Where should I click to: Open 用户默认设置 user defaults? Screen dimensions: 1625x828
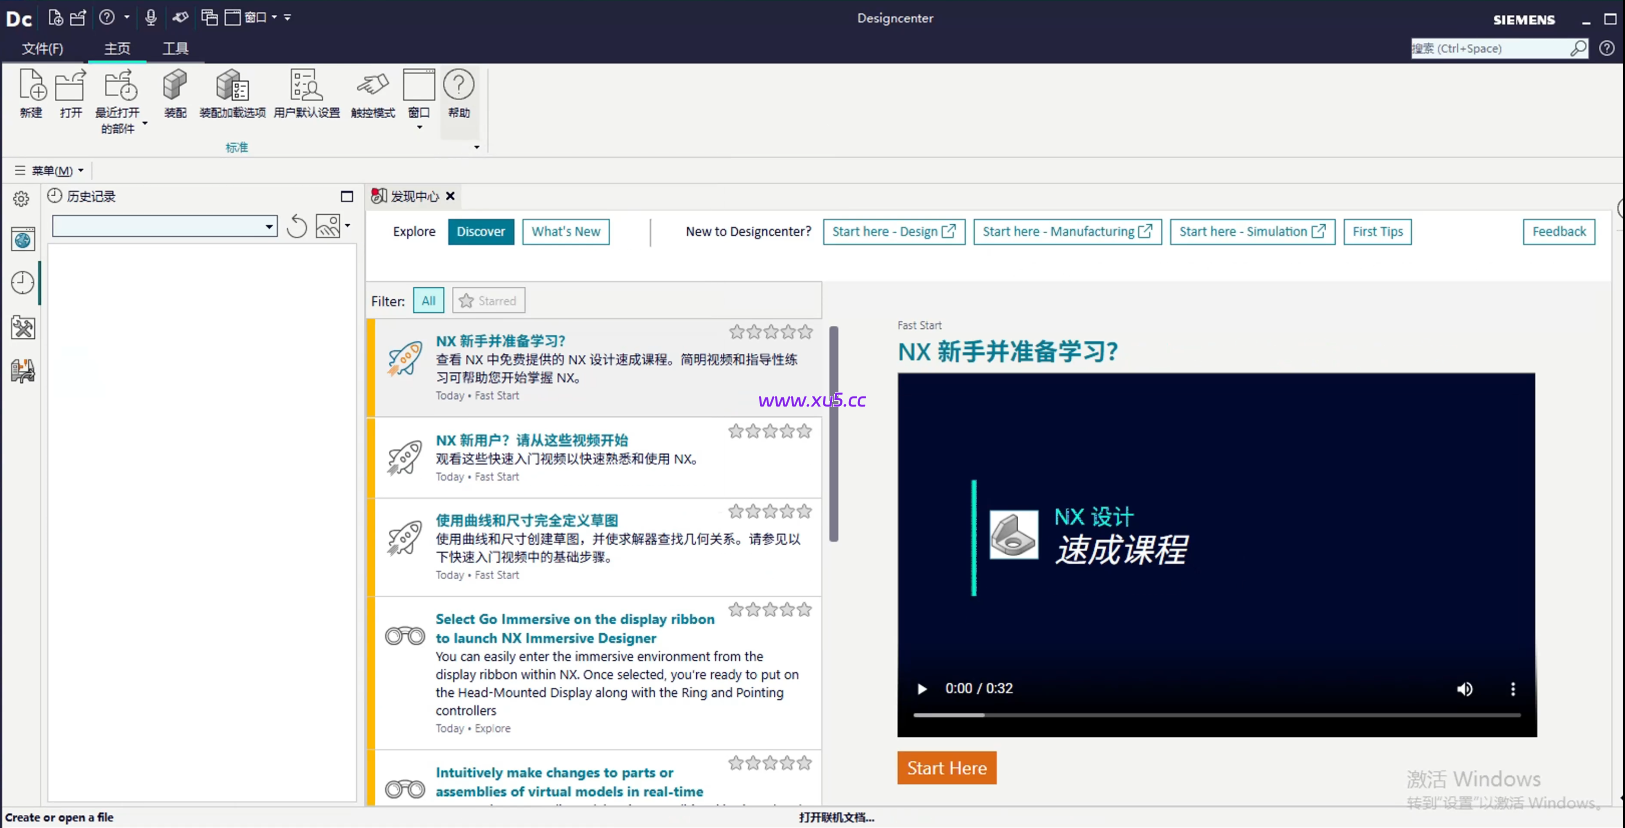306,88
